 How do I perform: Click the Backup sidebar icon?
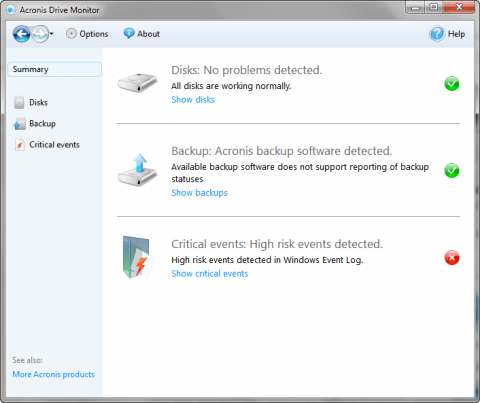point(19,124)
